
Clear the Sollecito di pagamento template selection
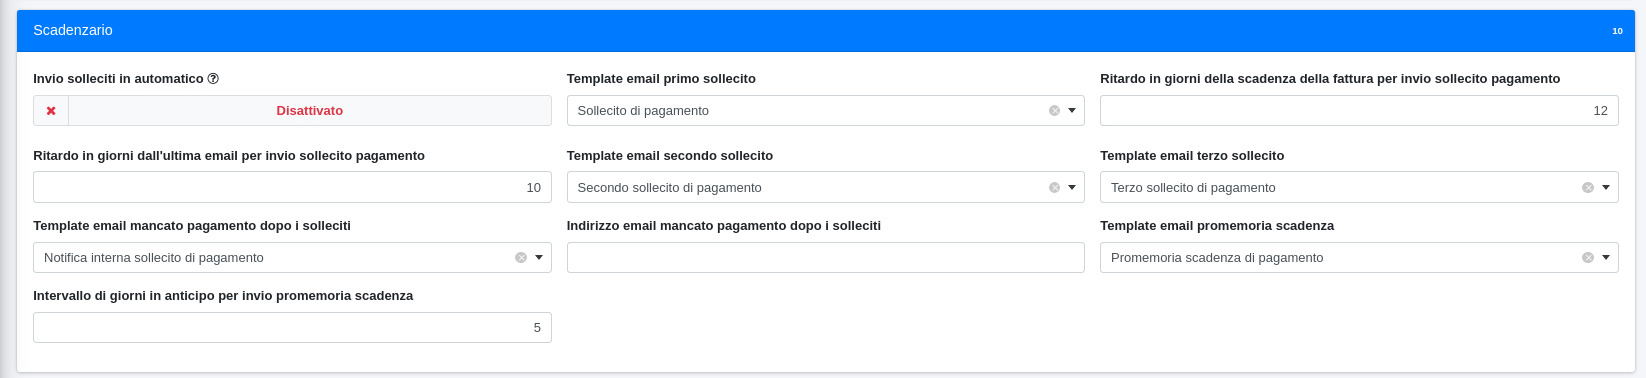pyautogui.click(x=1054, y=111)
